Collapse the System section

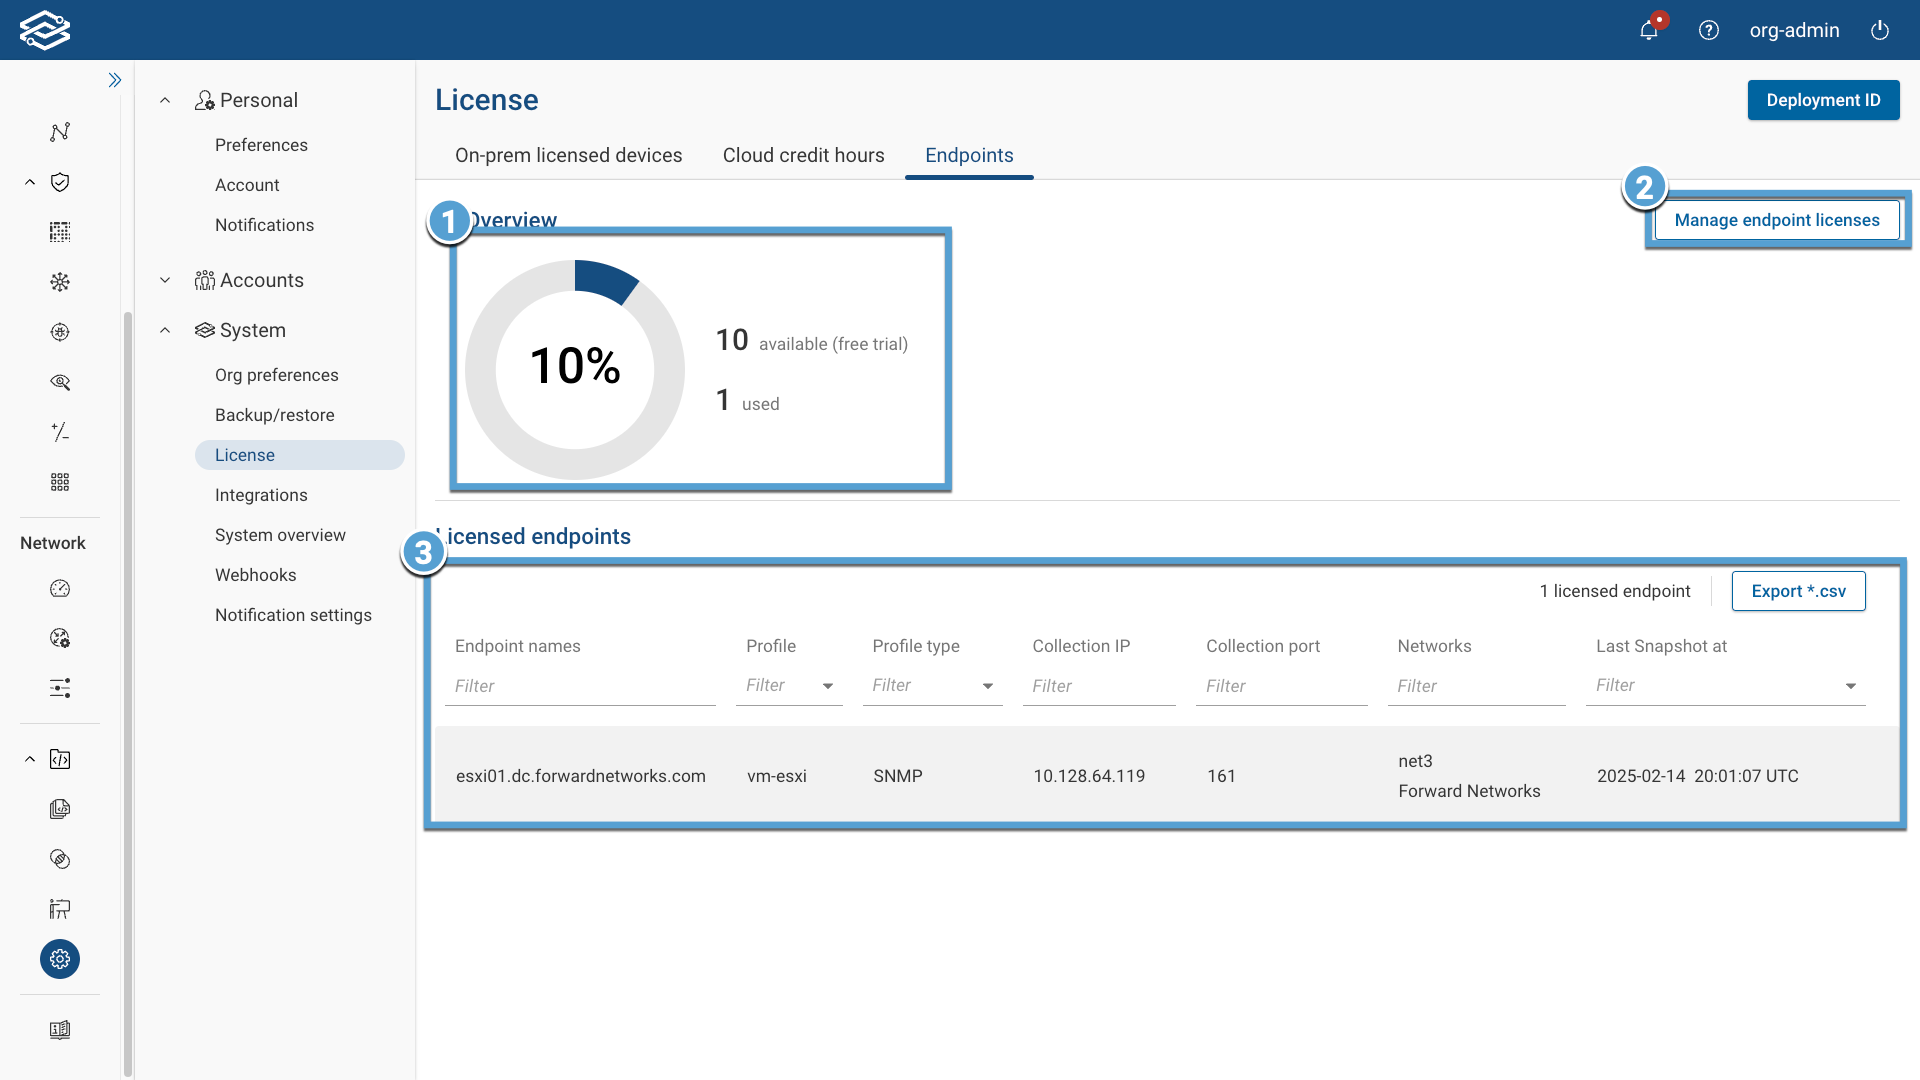tap(165, 330)
